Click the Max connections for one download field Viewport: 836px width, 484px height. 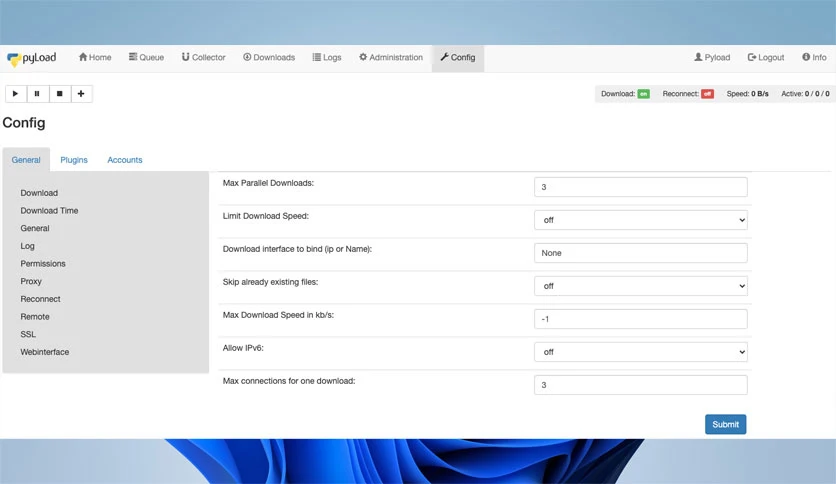click(x=640, y=385)
